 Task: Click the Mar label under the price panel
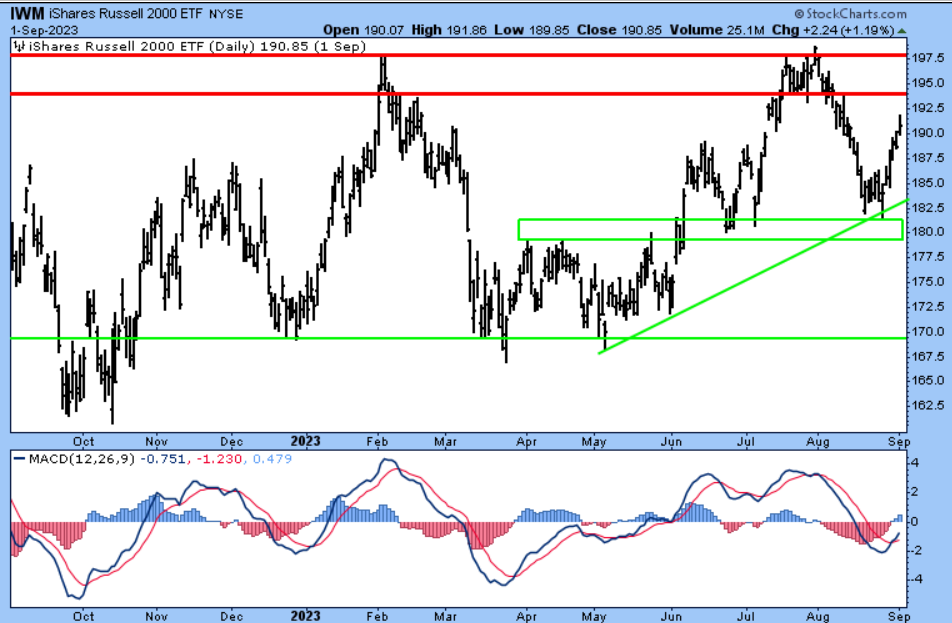click(x=445, y=441)
